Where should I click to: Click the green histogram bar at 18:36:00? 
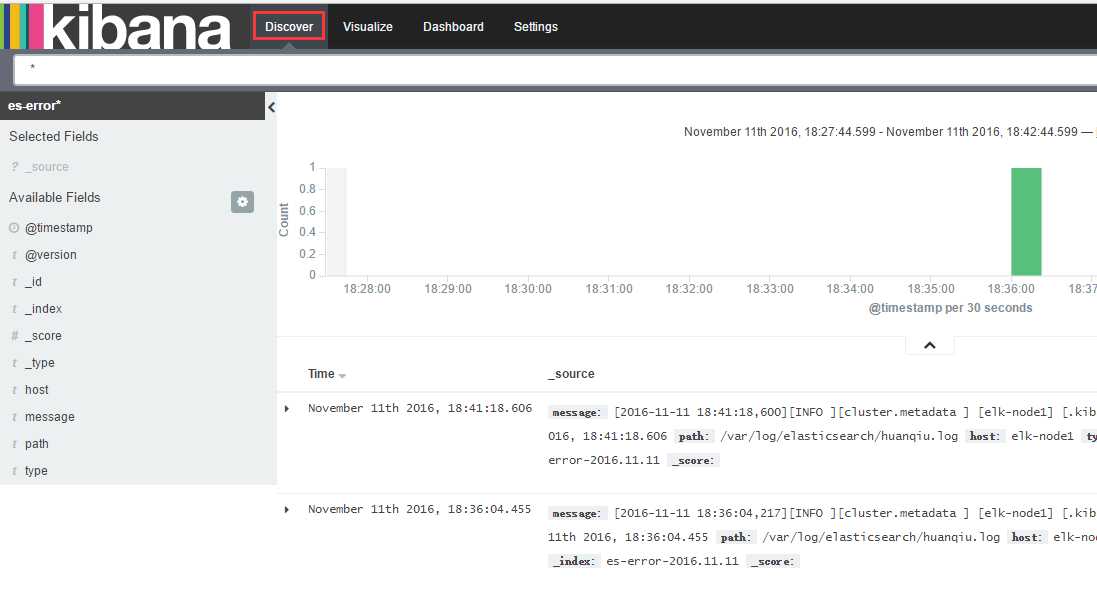coord(1026,222)
